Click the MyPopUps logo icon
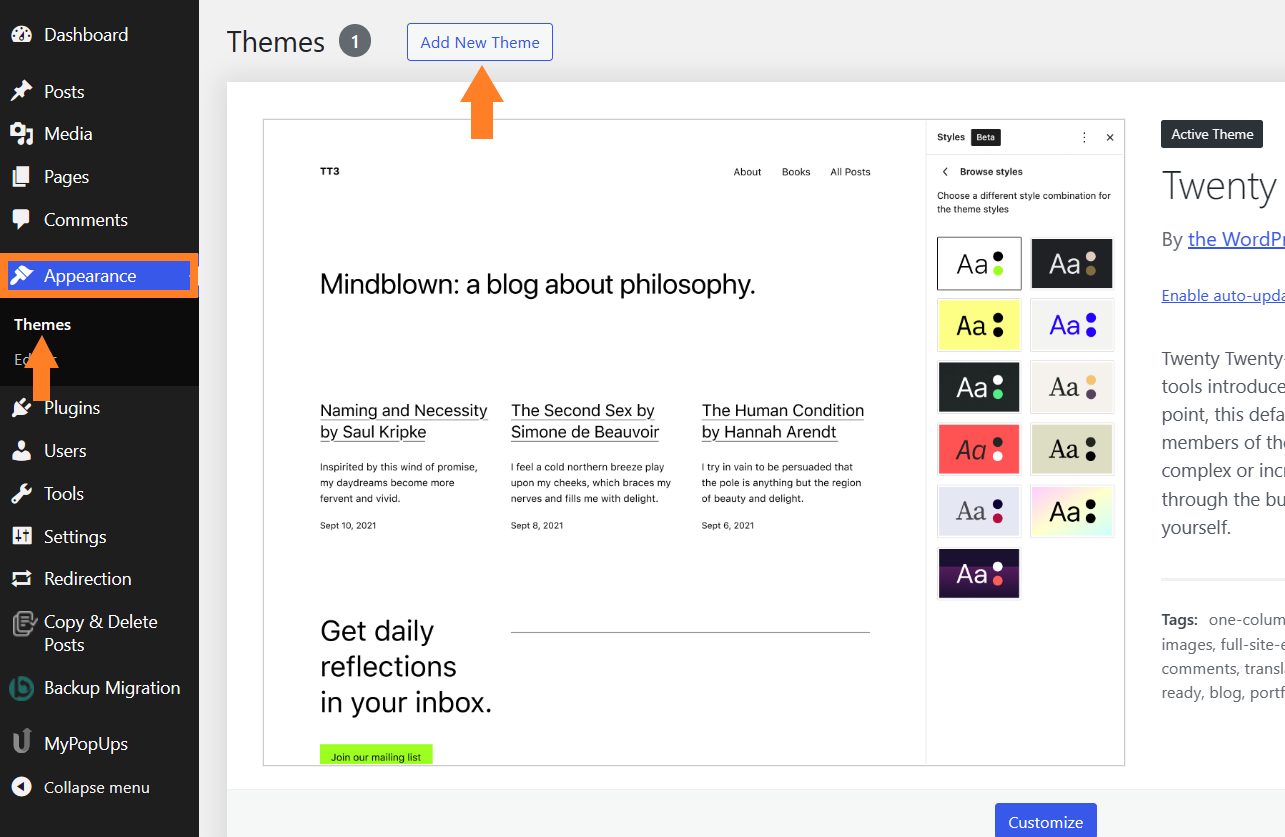 [x=21, y=743]
